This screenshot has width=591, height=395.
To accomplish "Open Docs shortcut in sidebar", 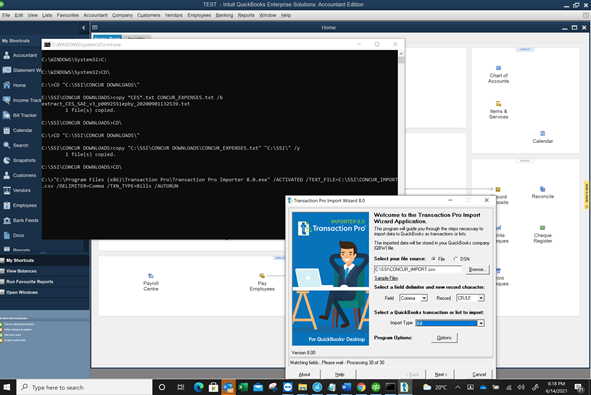I will tap(14, 235).
